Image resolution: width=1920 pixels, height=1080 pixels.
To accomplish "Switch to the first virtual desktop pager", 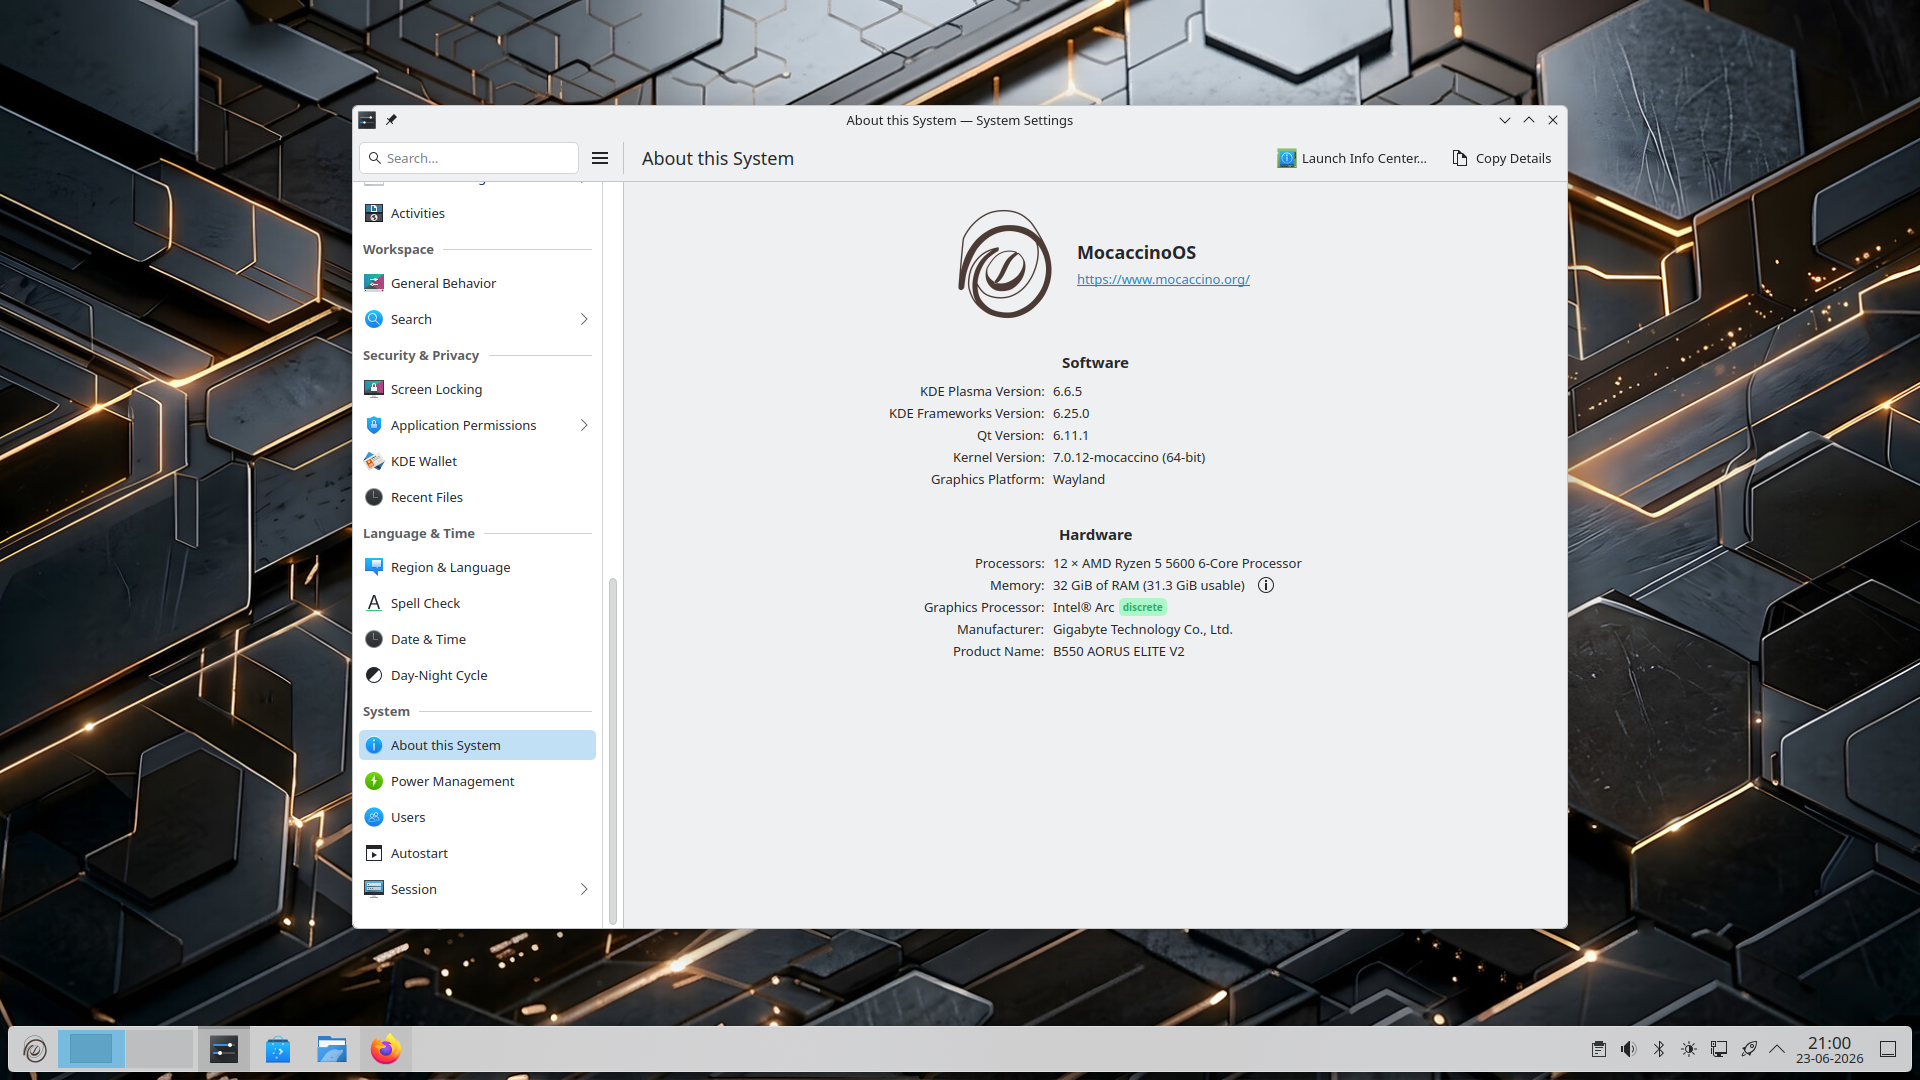I will coord(91,1049).
